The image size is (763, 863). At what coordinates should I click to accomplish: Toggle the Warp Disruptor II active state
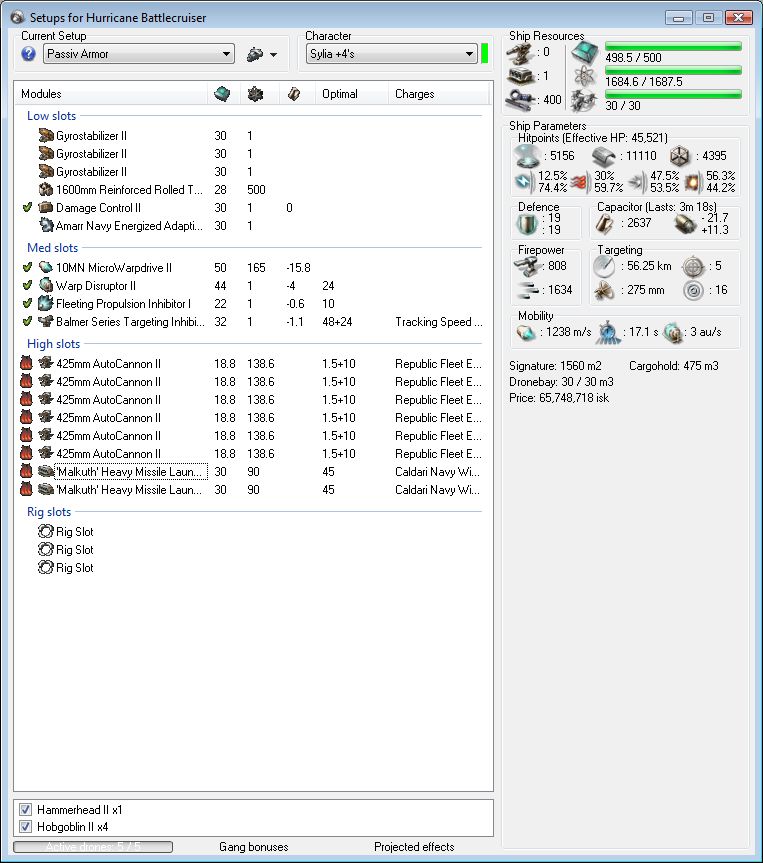point(27,286)
